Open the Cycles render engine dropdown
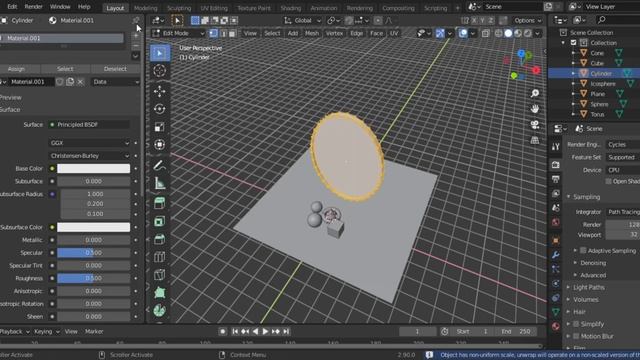Screen dimensions: 640x360 (622, 144)
